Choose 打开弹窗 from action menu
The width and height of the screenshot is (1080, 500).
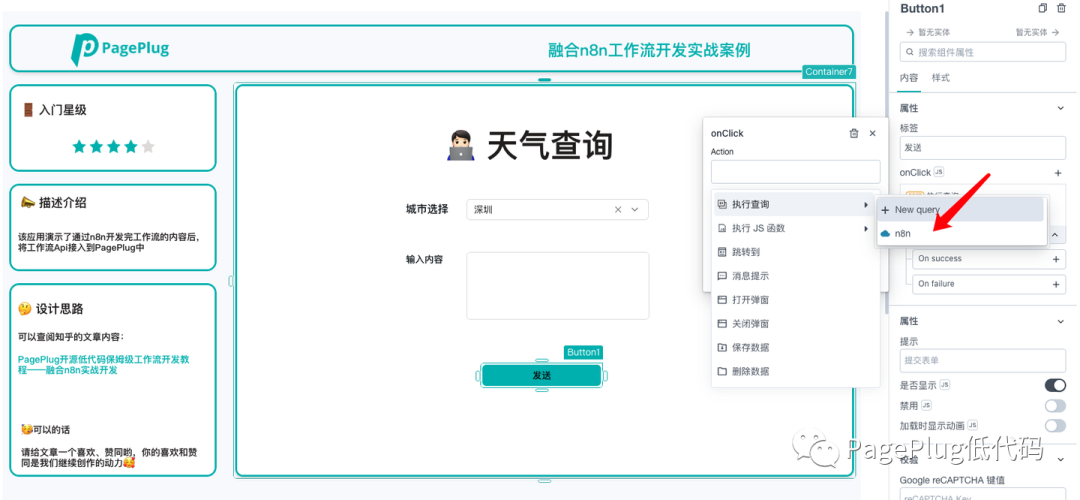[x=794, y=300]
